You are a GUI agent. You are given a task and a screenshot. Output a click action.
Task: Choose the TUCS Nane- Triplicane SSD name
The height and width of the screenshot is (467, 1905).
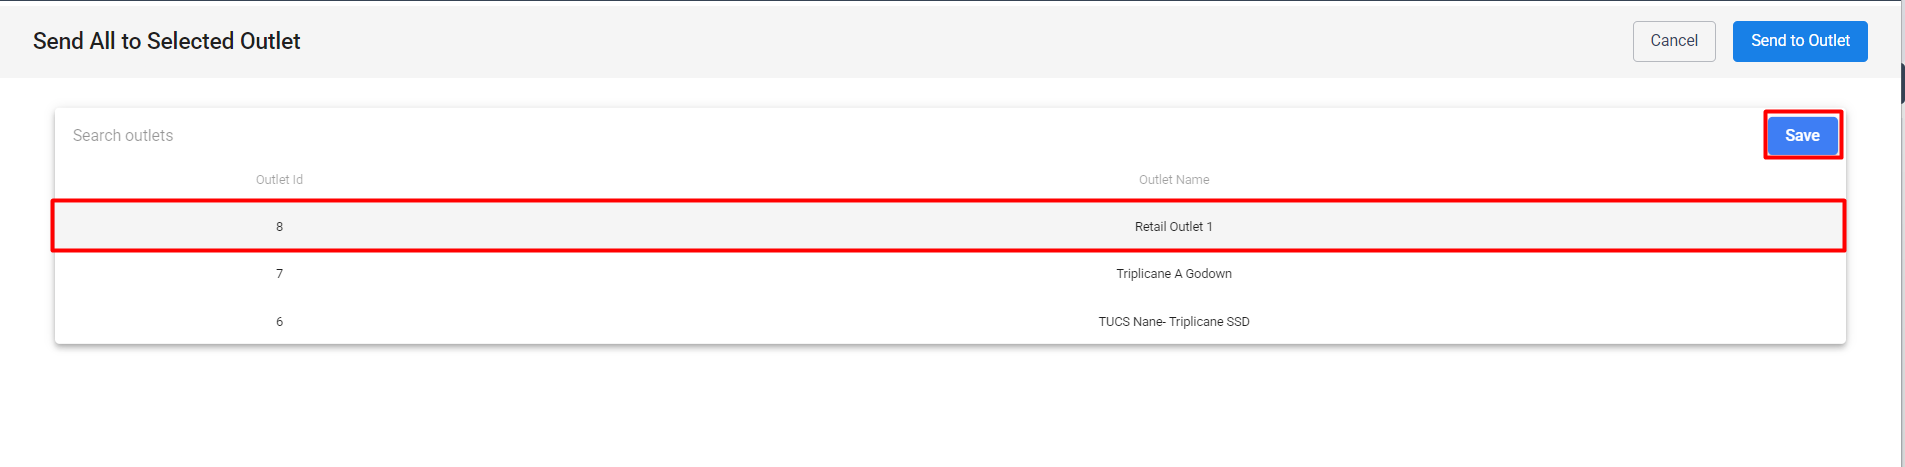click(x=1173, y=322)
